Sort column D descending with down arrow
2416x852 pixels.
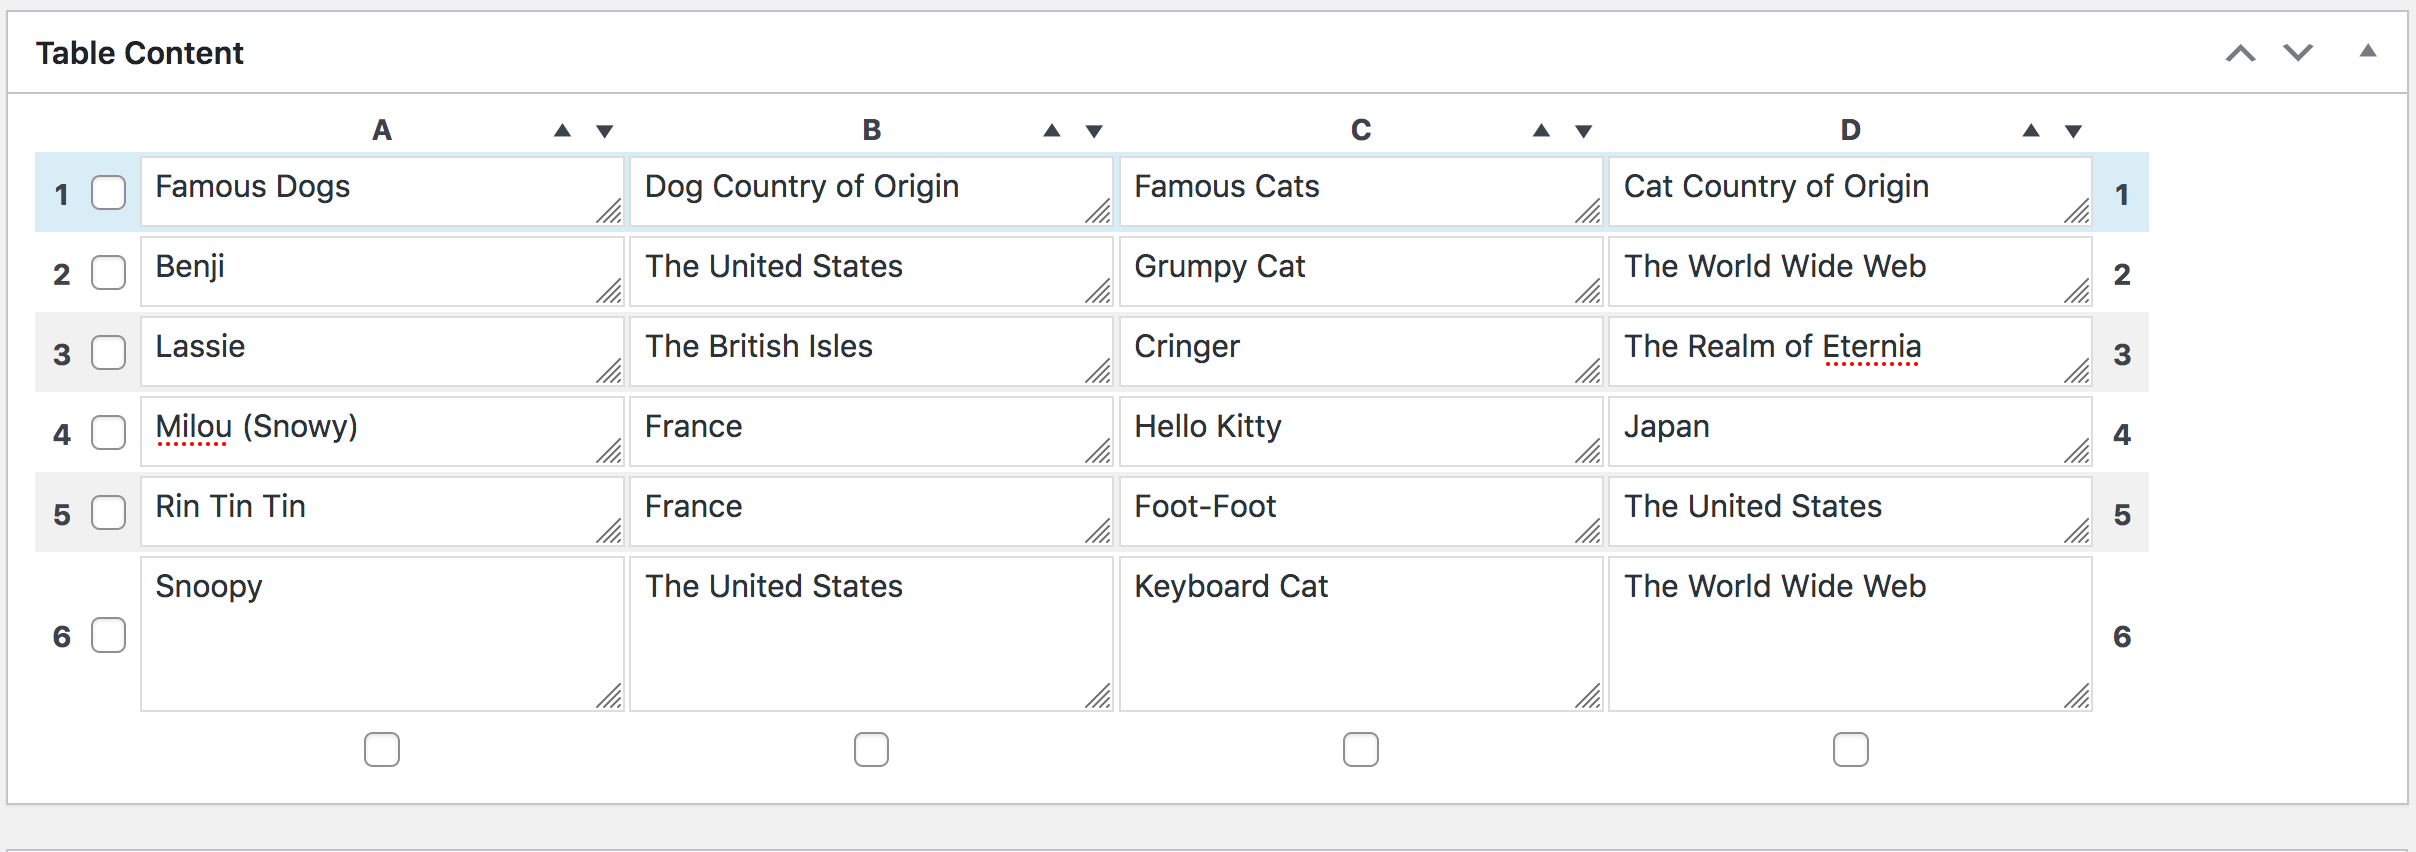(2073, 131)
